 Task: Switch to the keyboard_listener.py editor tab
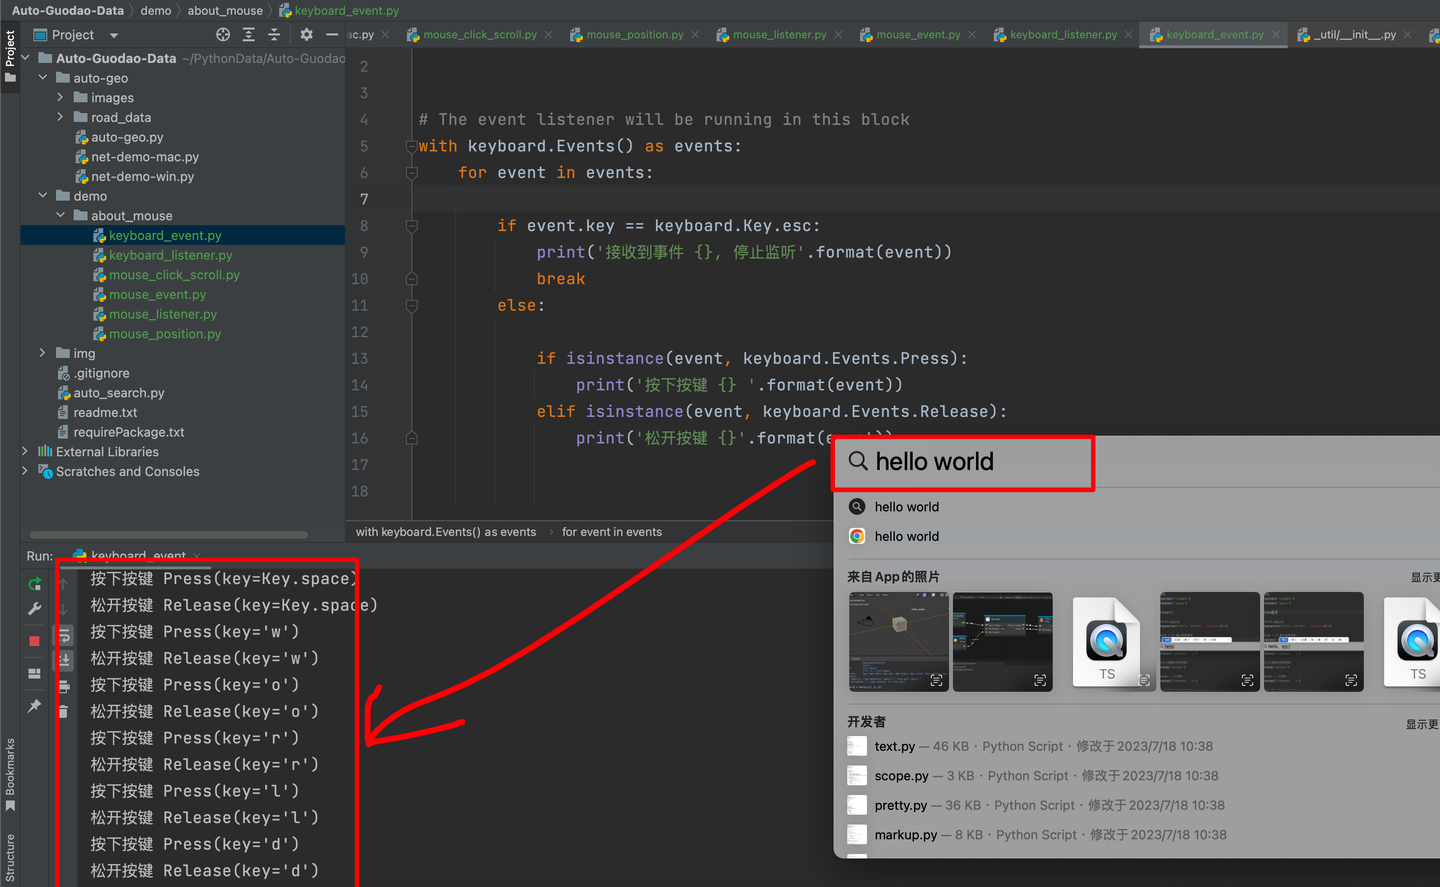point(1063,35)
